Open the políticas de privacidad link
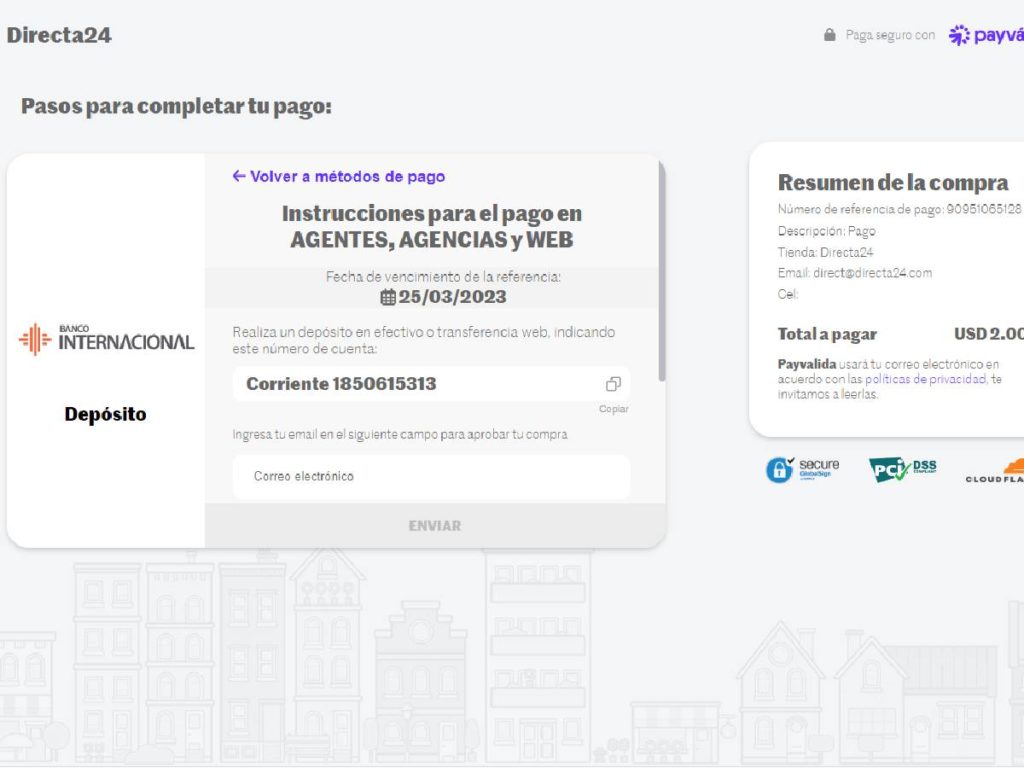The width and height of the screenshot is (1024, 768). 925,379
